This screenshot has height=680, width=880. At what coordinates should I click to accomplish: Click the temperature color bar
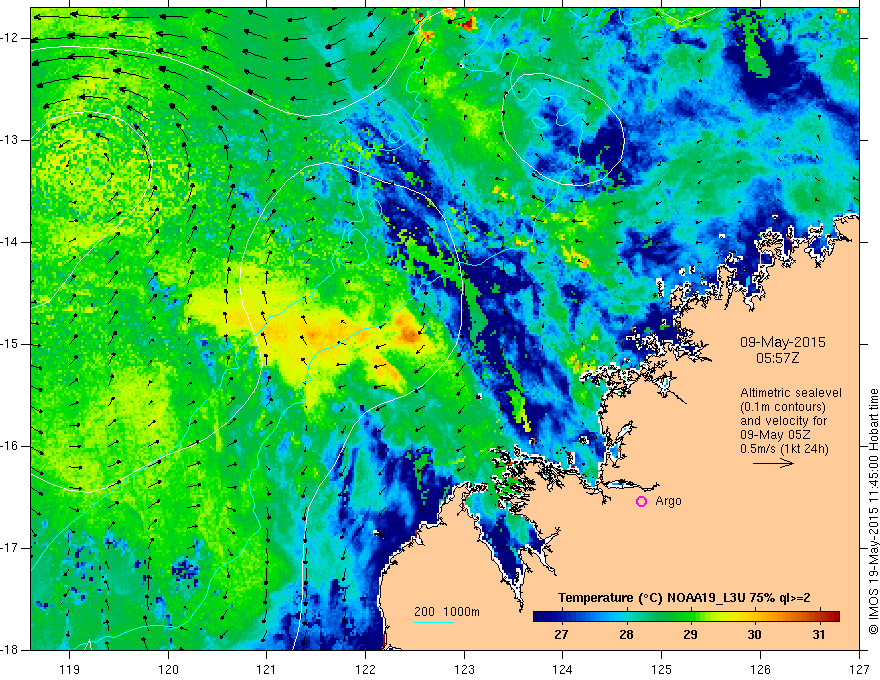pos(686,617)
